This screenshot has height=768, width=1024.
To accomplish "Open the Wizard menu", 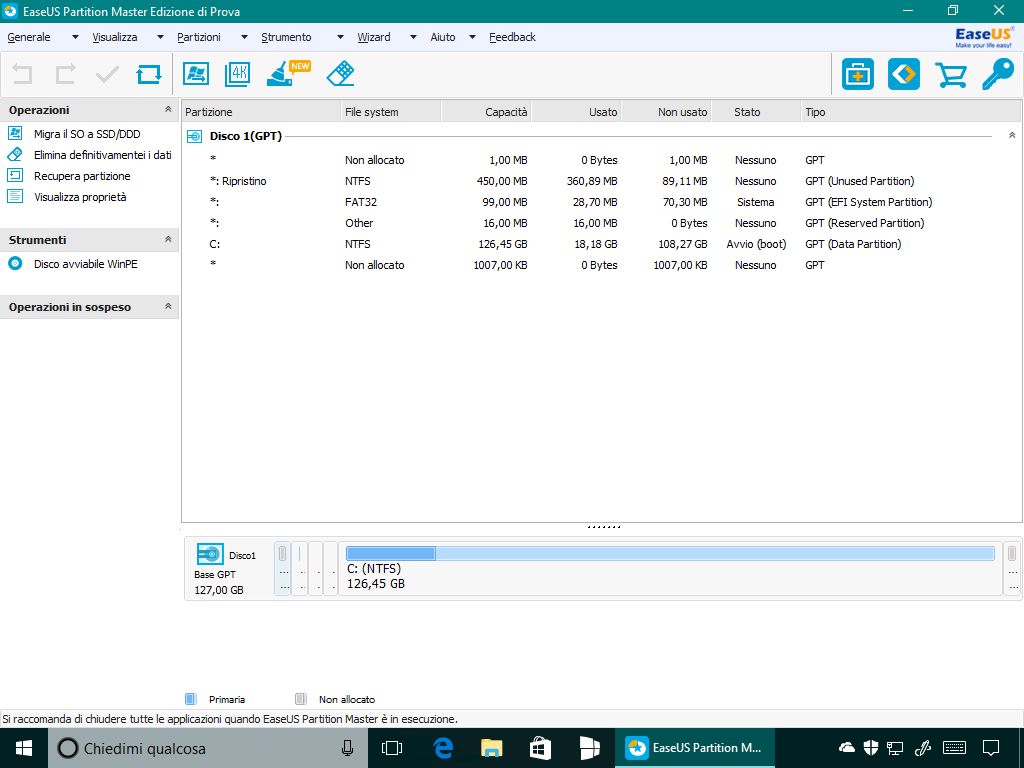I will tap(374, 37).
